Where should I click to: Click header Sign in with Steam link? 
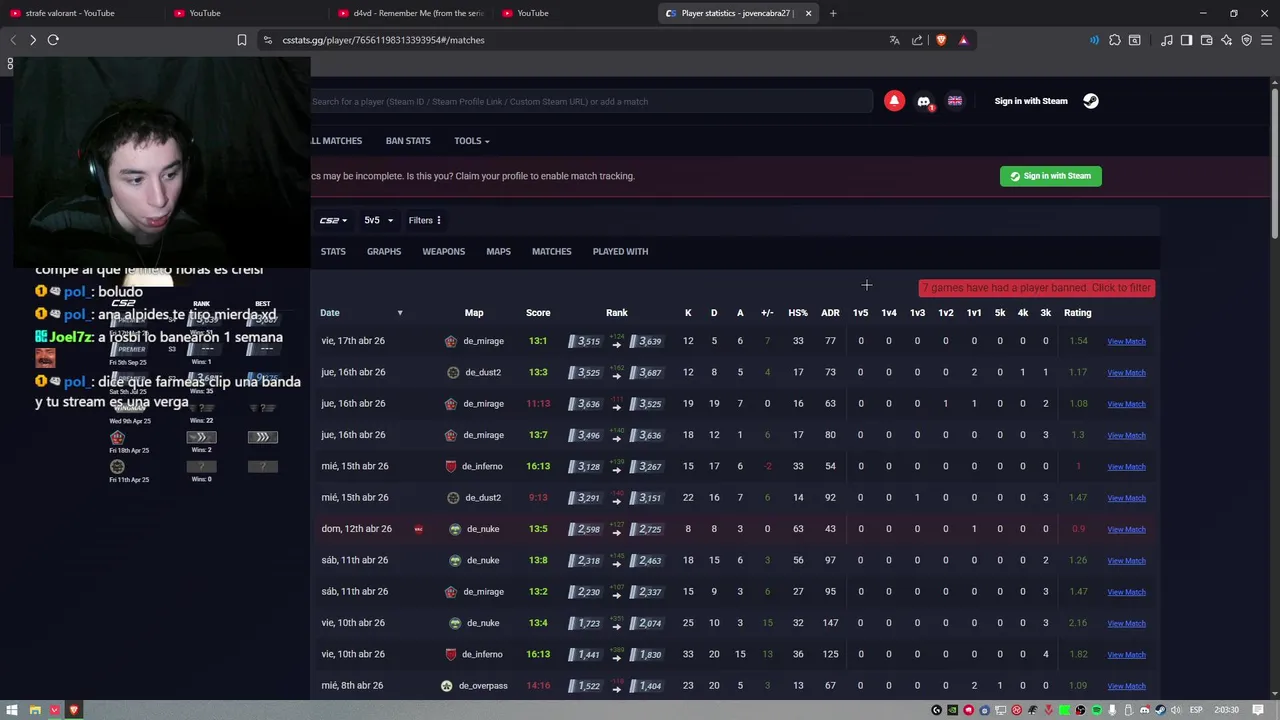tap(1031, 101)
